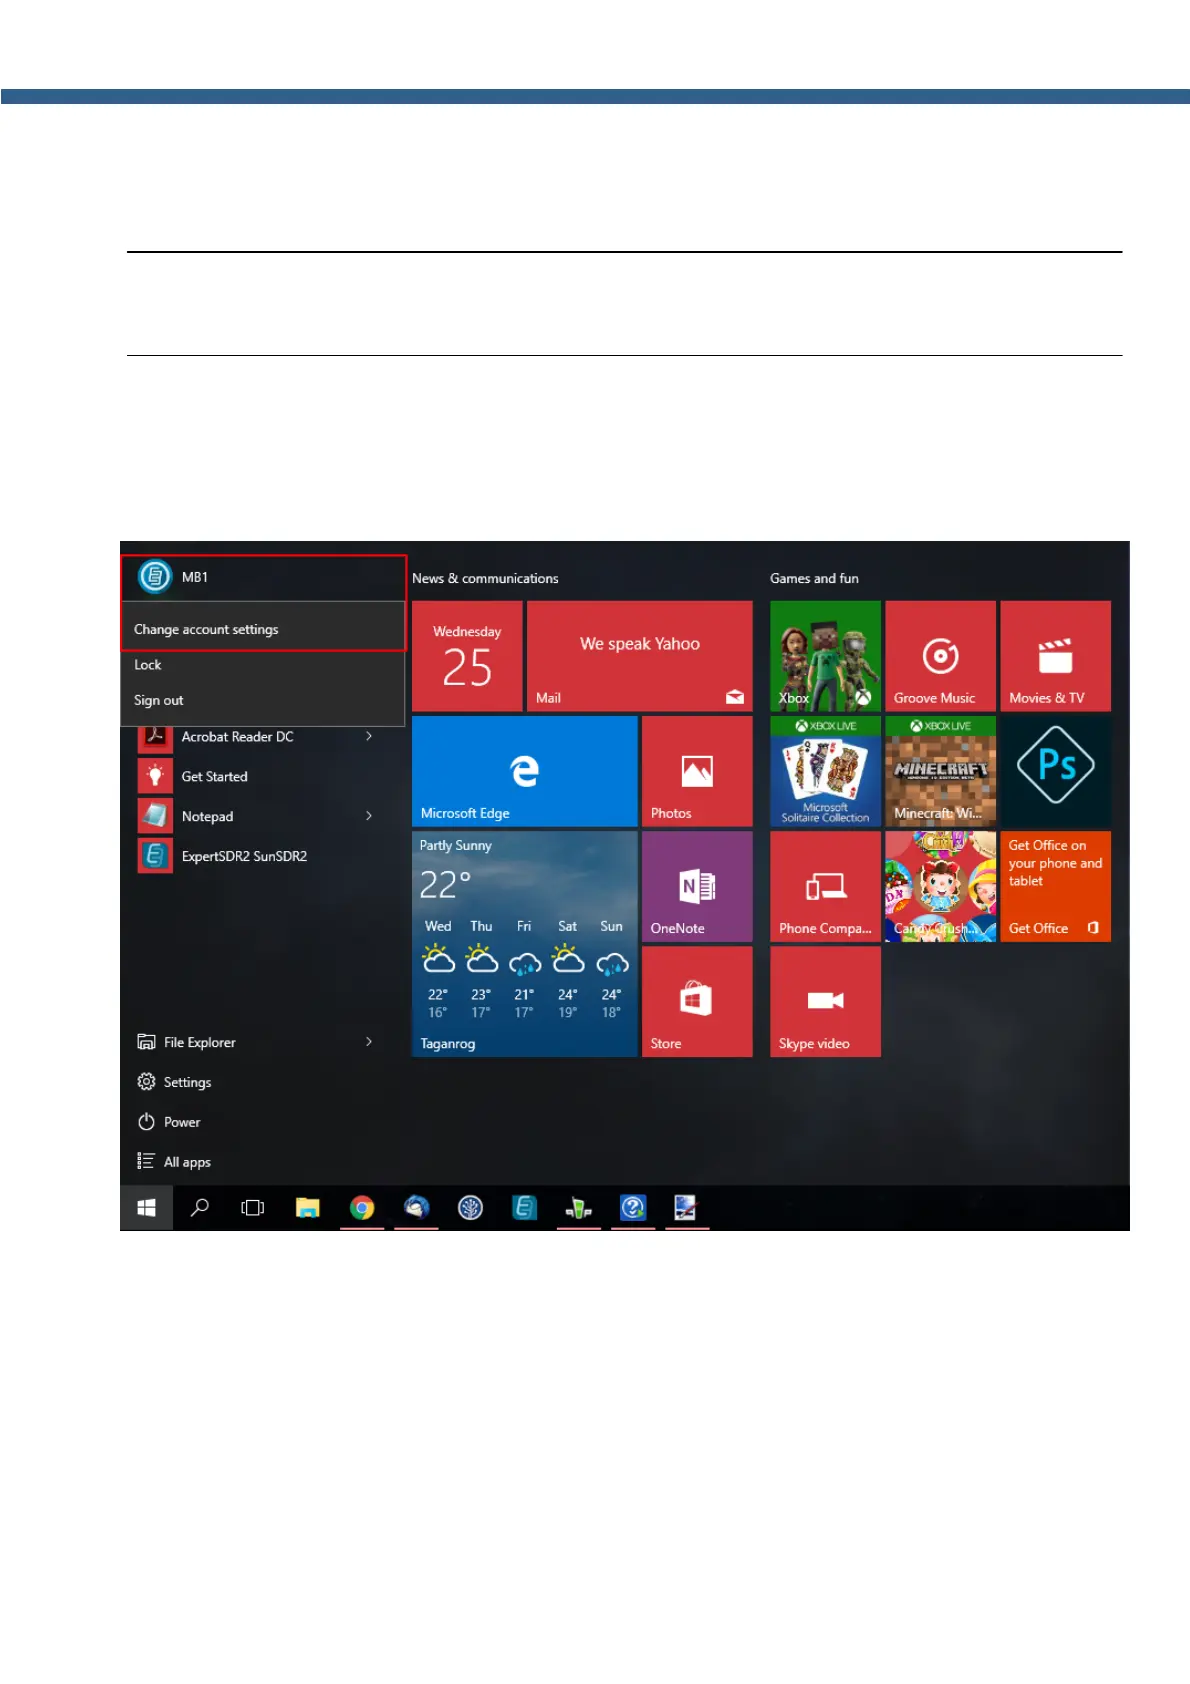Open the Store tile

pyautogui.click(x=697, y=1001)
